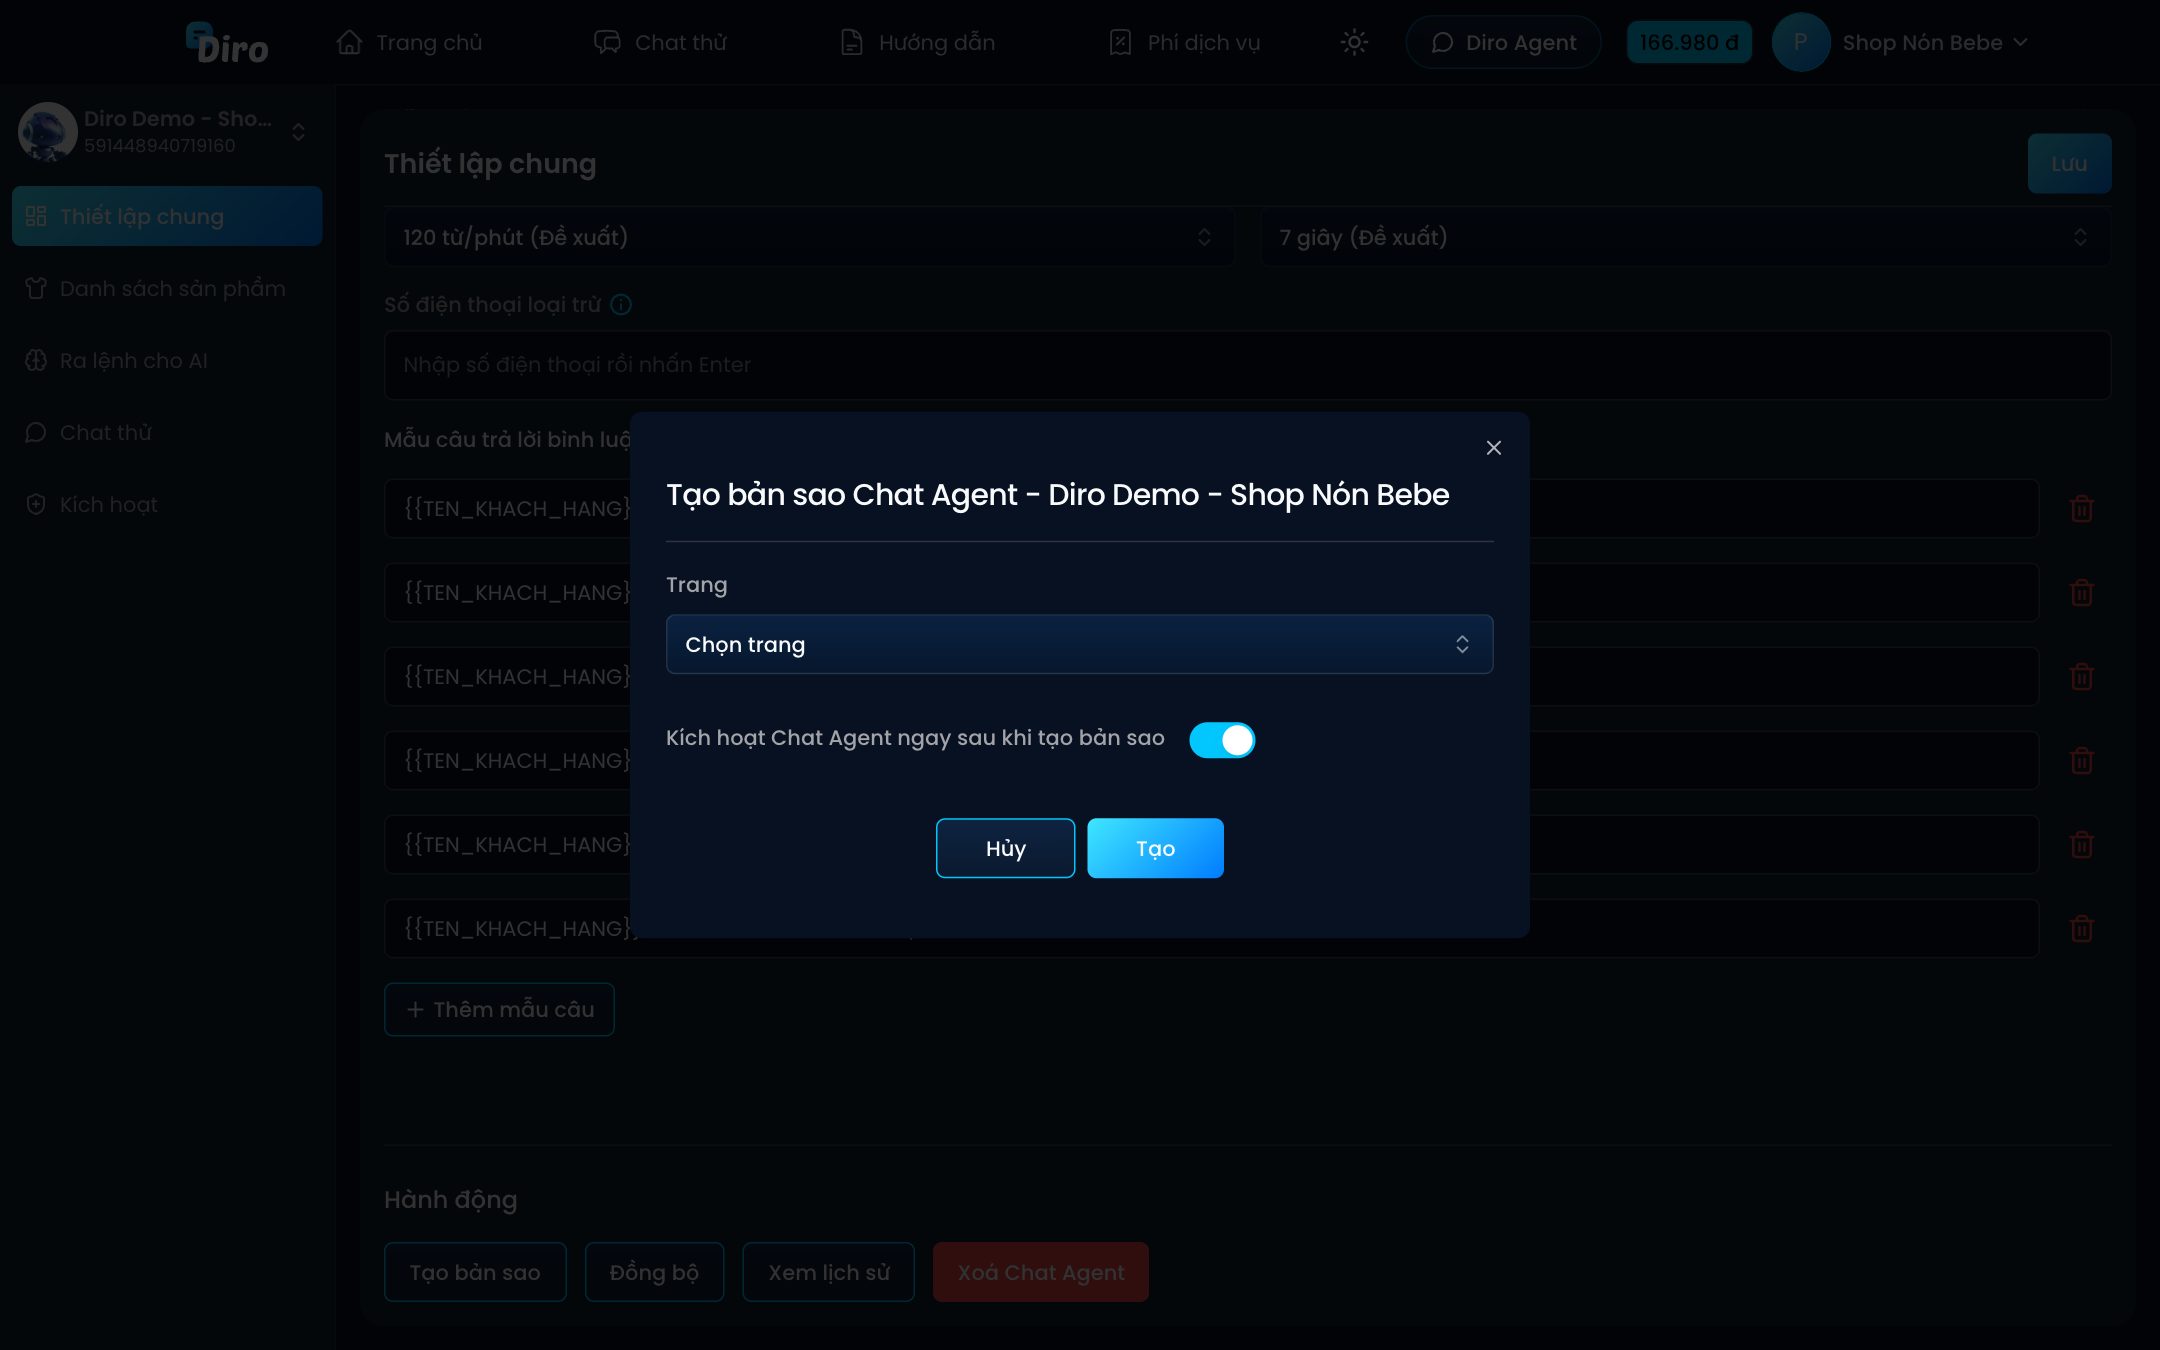Click the Thêm mẫu câu button
Screen dimensions: 2160x1350
499,1009
